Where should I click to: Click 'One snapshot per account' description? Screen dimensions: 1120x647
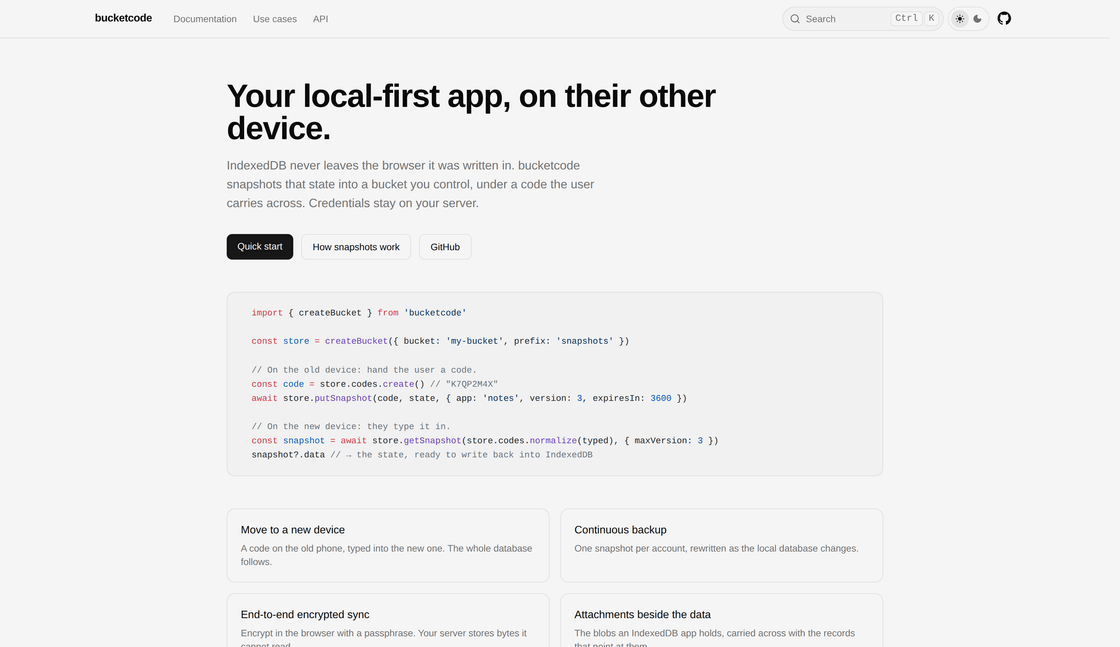click(x=716, y=548)
